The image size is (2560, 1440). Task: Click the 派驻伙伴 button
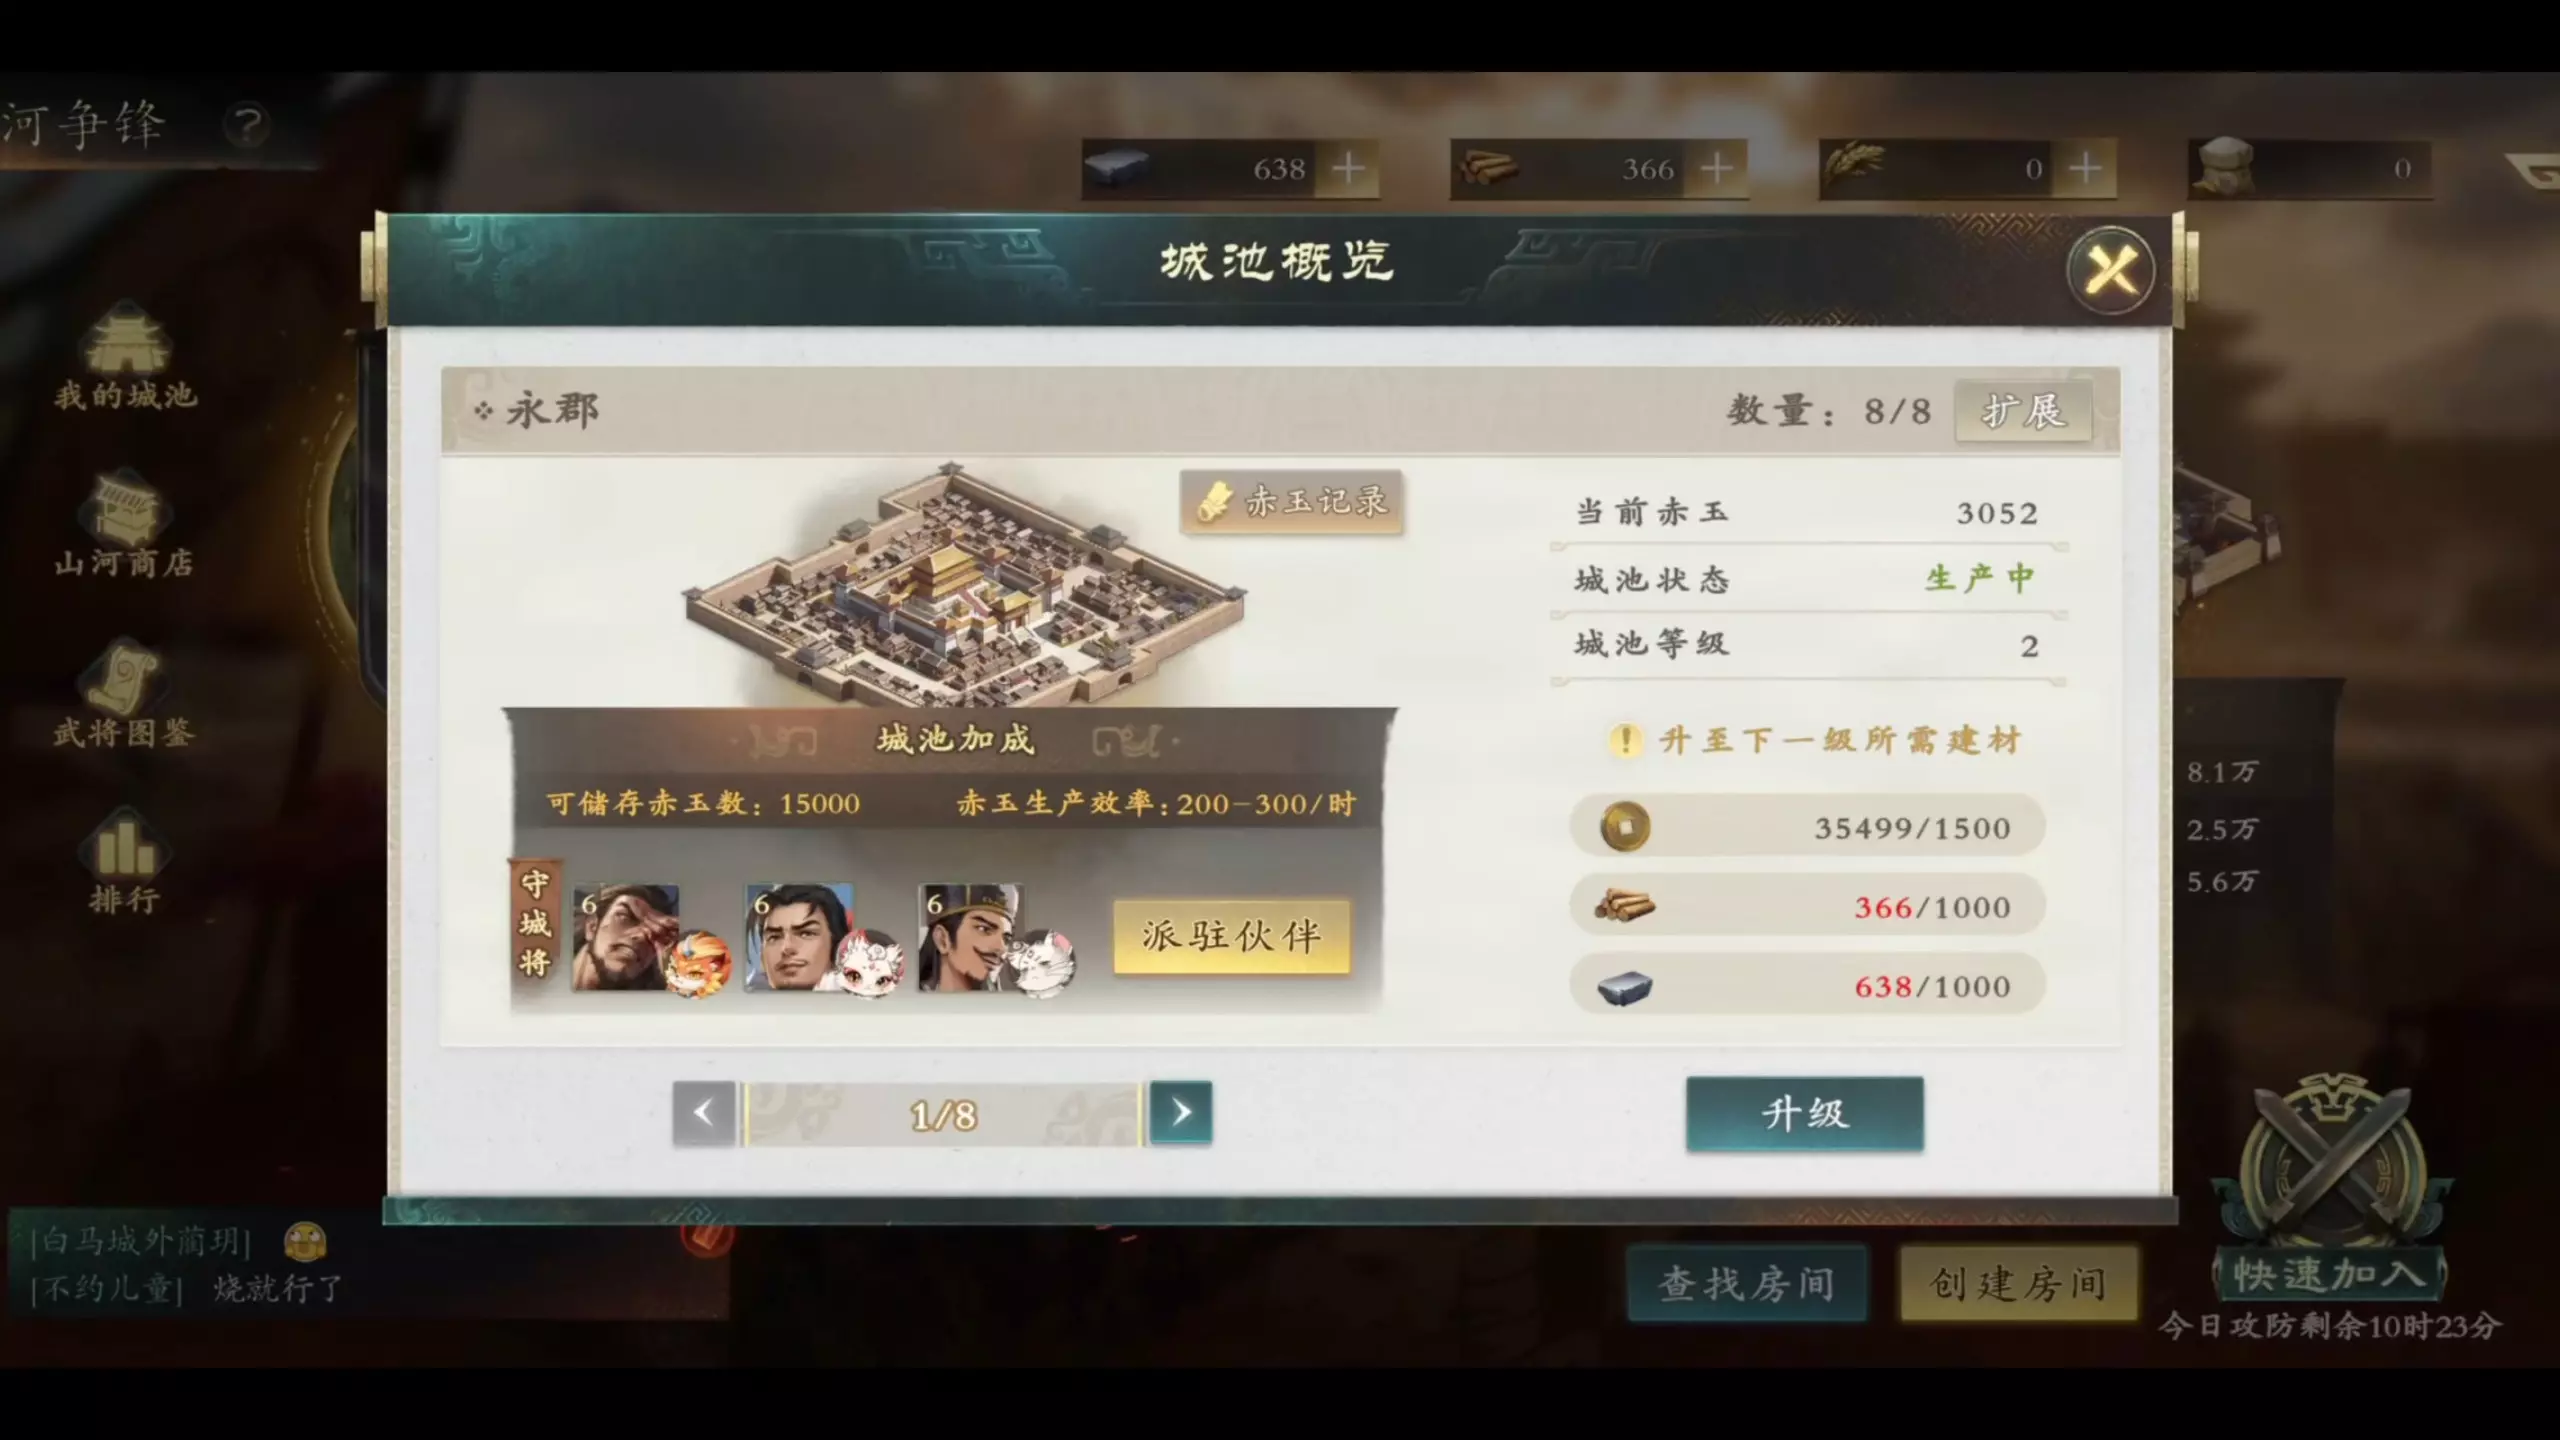tap(1232, 937)
